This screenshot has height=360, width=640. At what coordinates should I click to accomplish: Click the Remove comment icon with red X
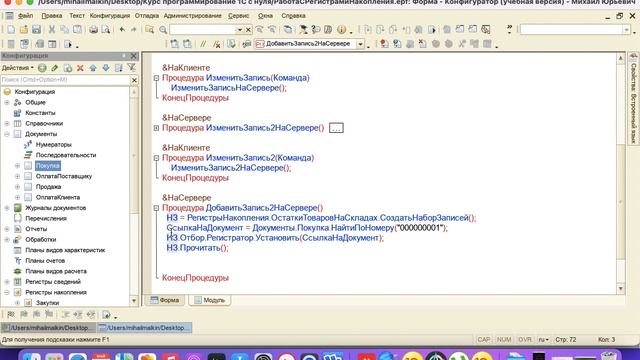coord(217,44)
